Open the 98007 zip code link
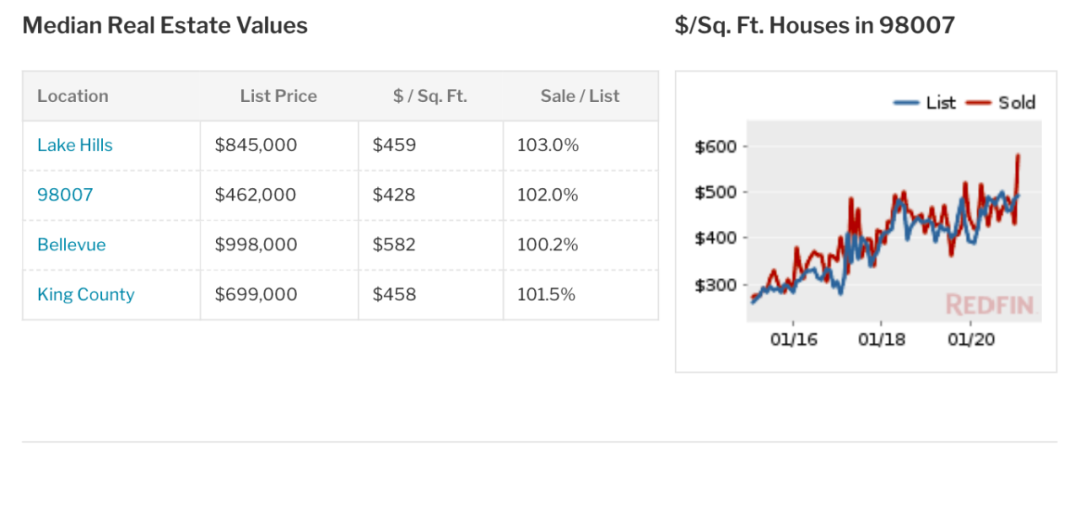 pos(65,195)
